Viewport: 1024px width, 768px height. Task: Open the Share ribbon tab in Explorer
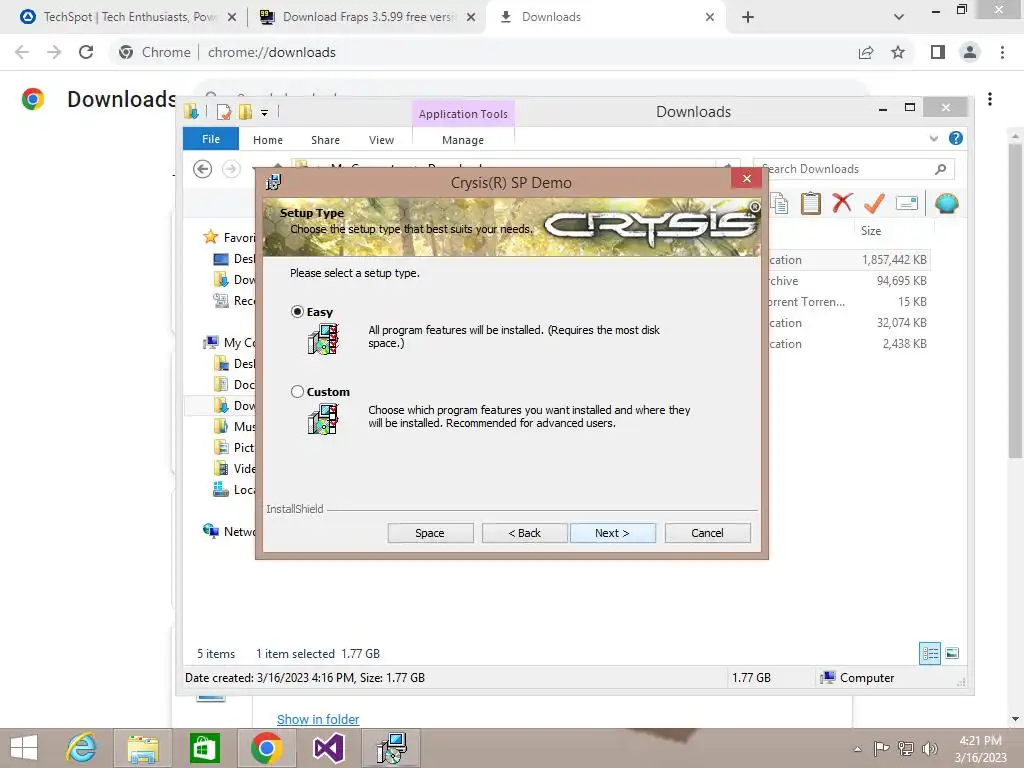tap(325, 140)
